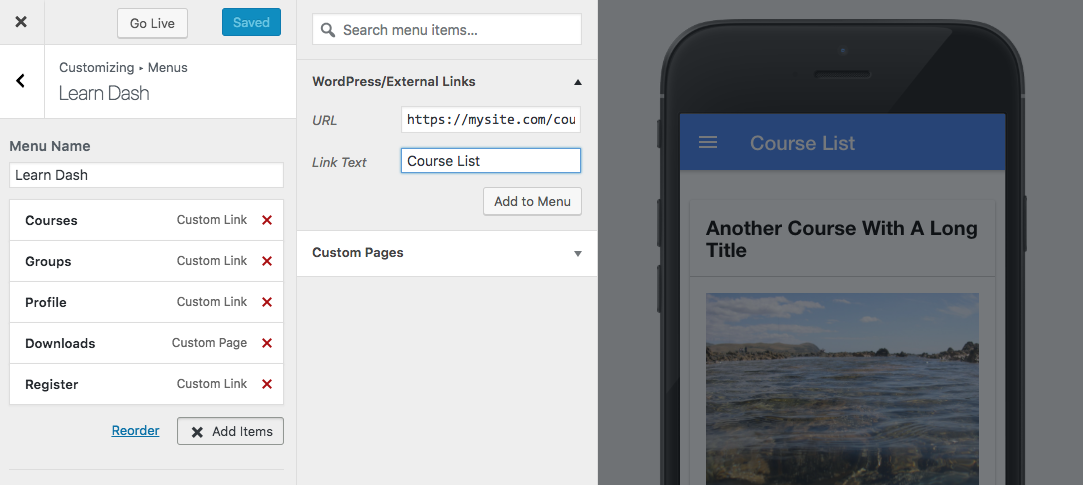Focus the Search menu items field
Screen dimensions: 1083x485
[x=447, y=30]
